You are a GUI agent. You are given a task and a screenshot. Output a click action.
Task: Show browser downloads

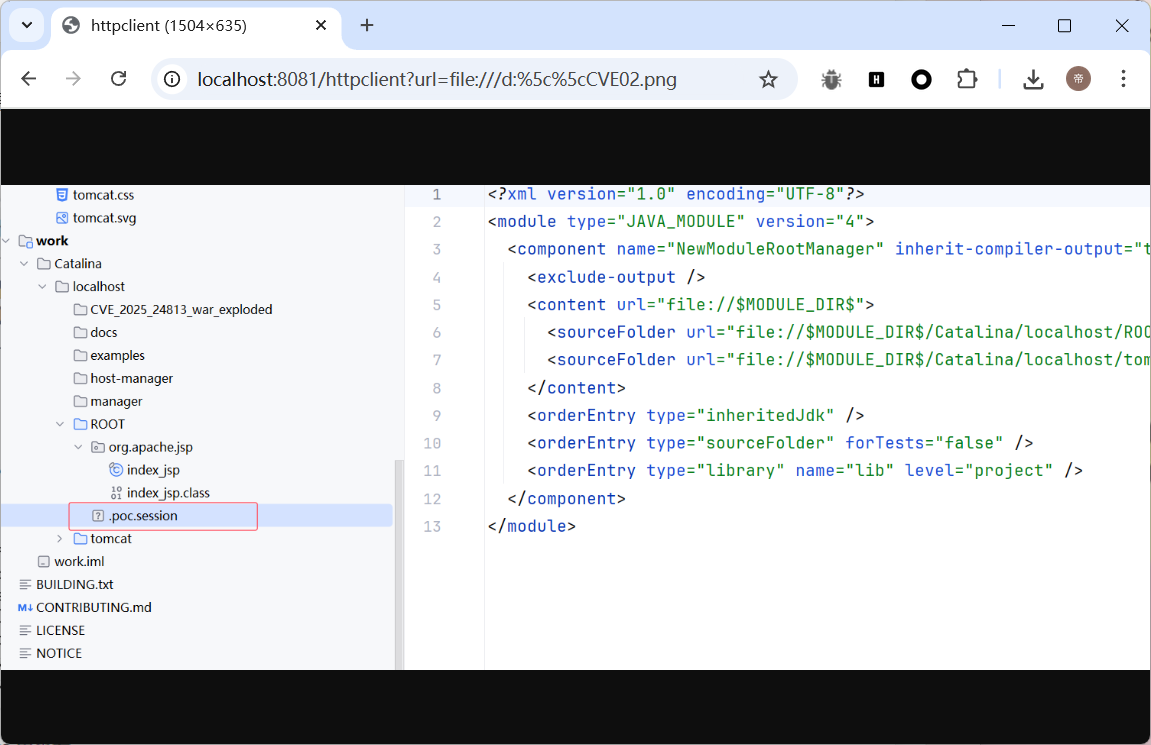1033,79
